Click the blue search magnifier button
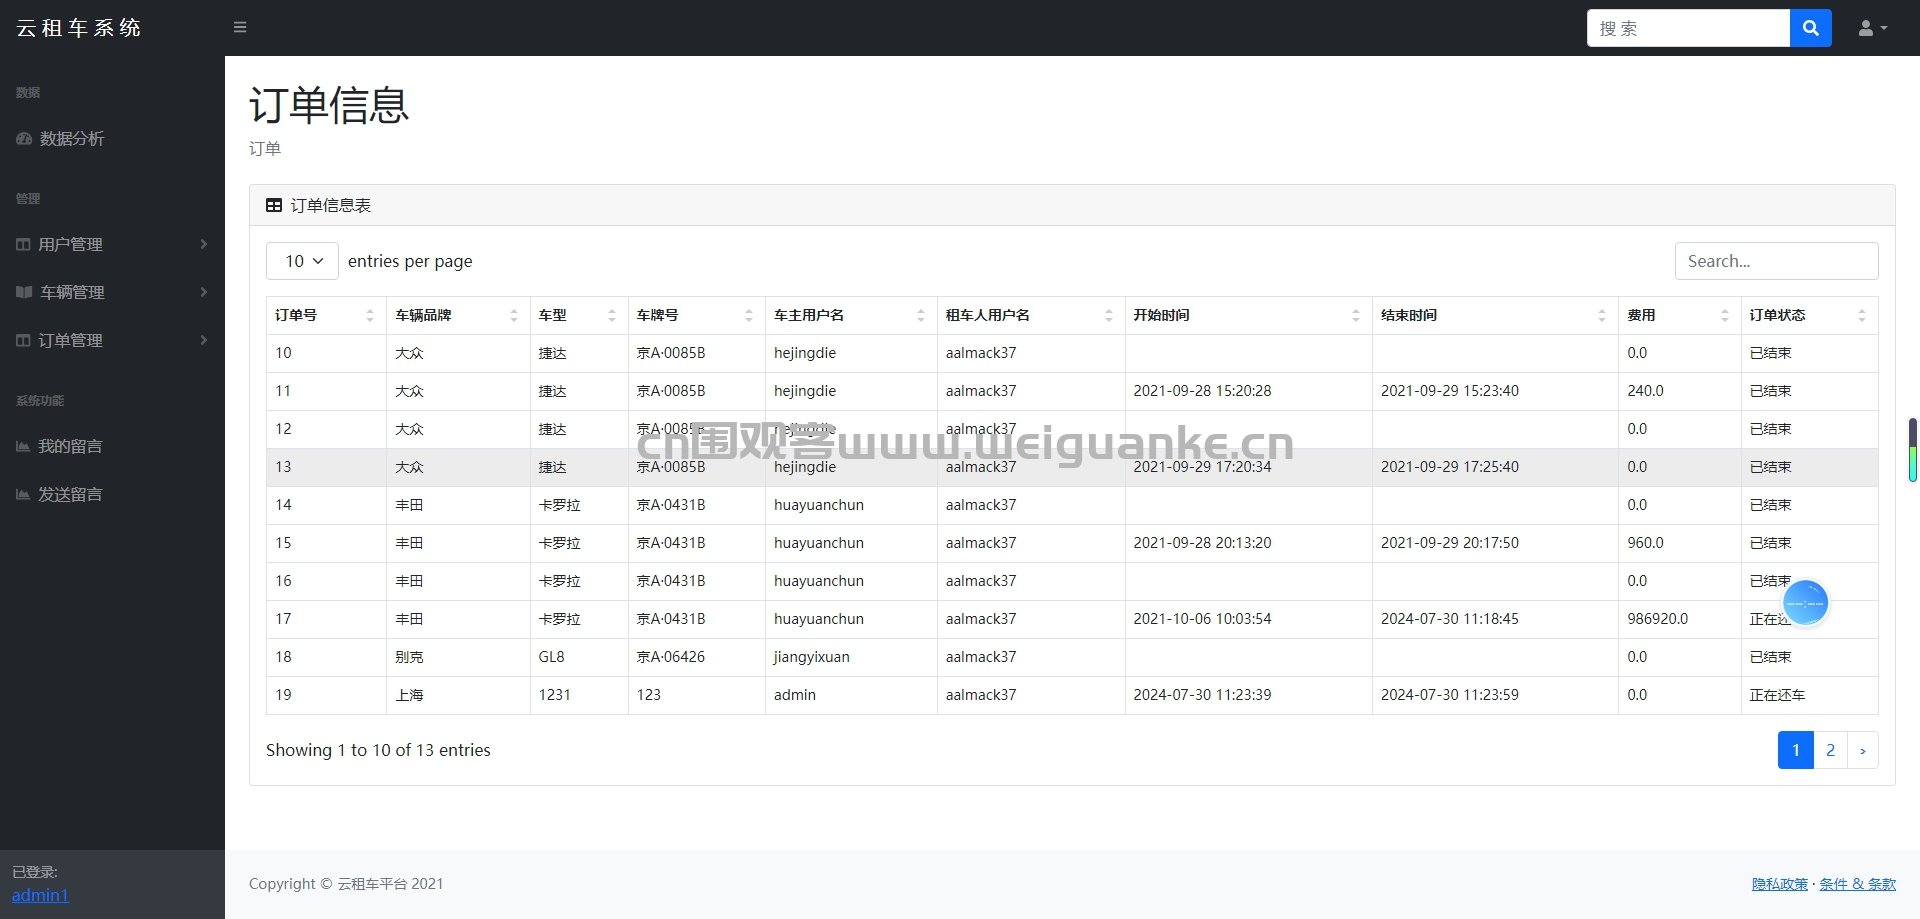 click(1810, 28)
